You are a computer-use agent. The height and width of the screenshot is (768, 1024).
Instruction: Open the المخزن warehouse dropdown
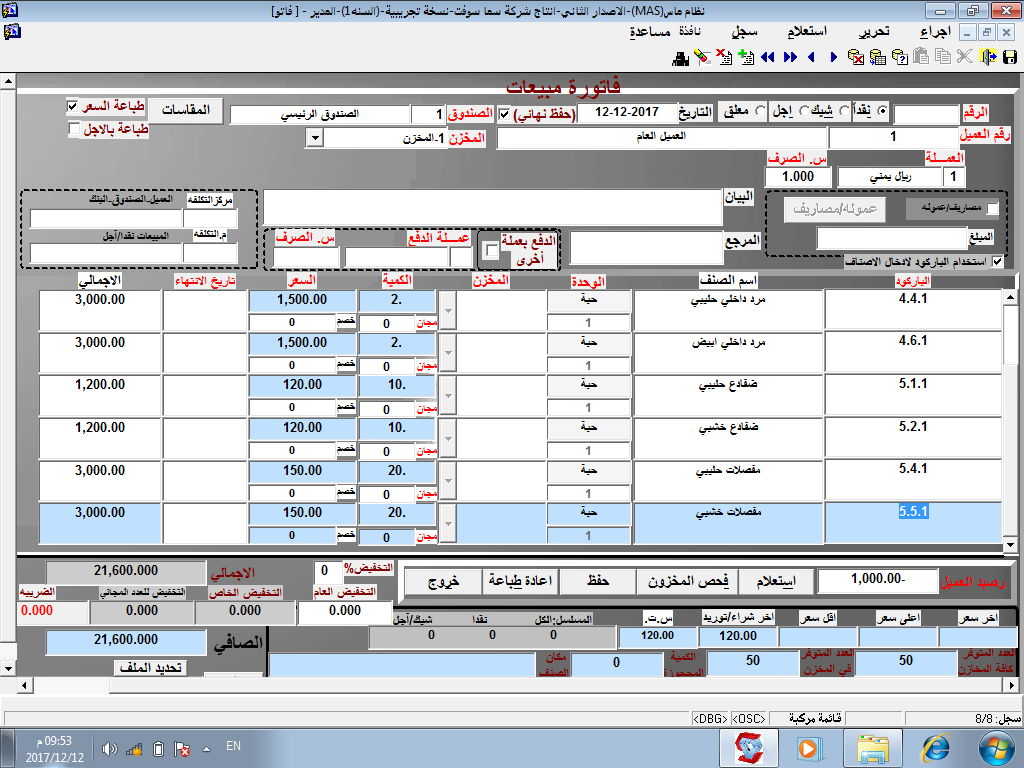[x=314, y=138]
